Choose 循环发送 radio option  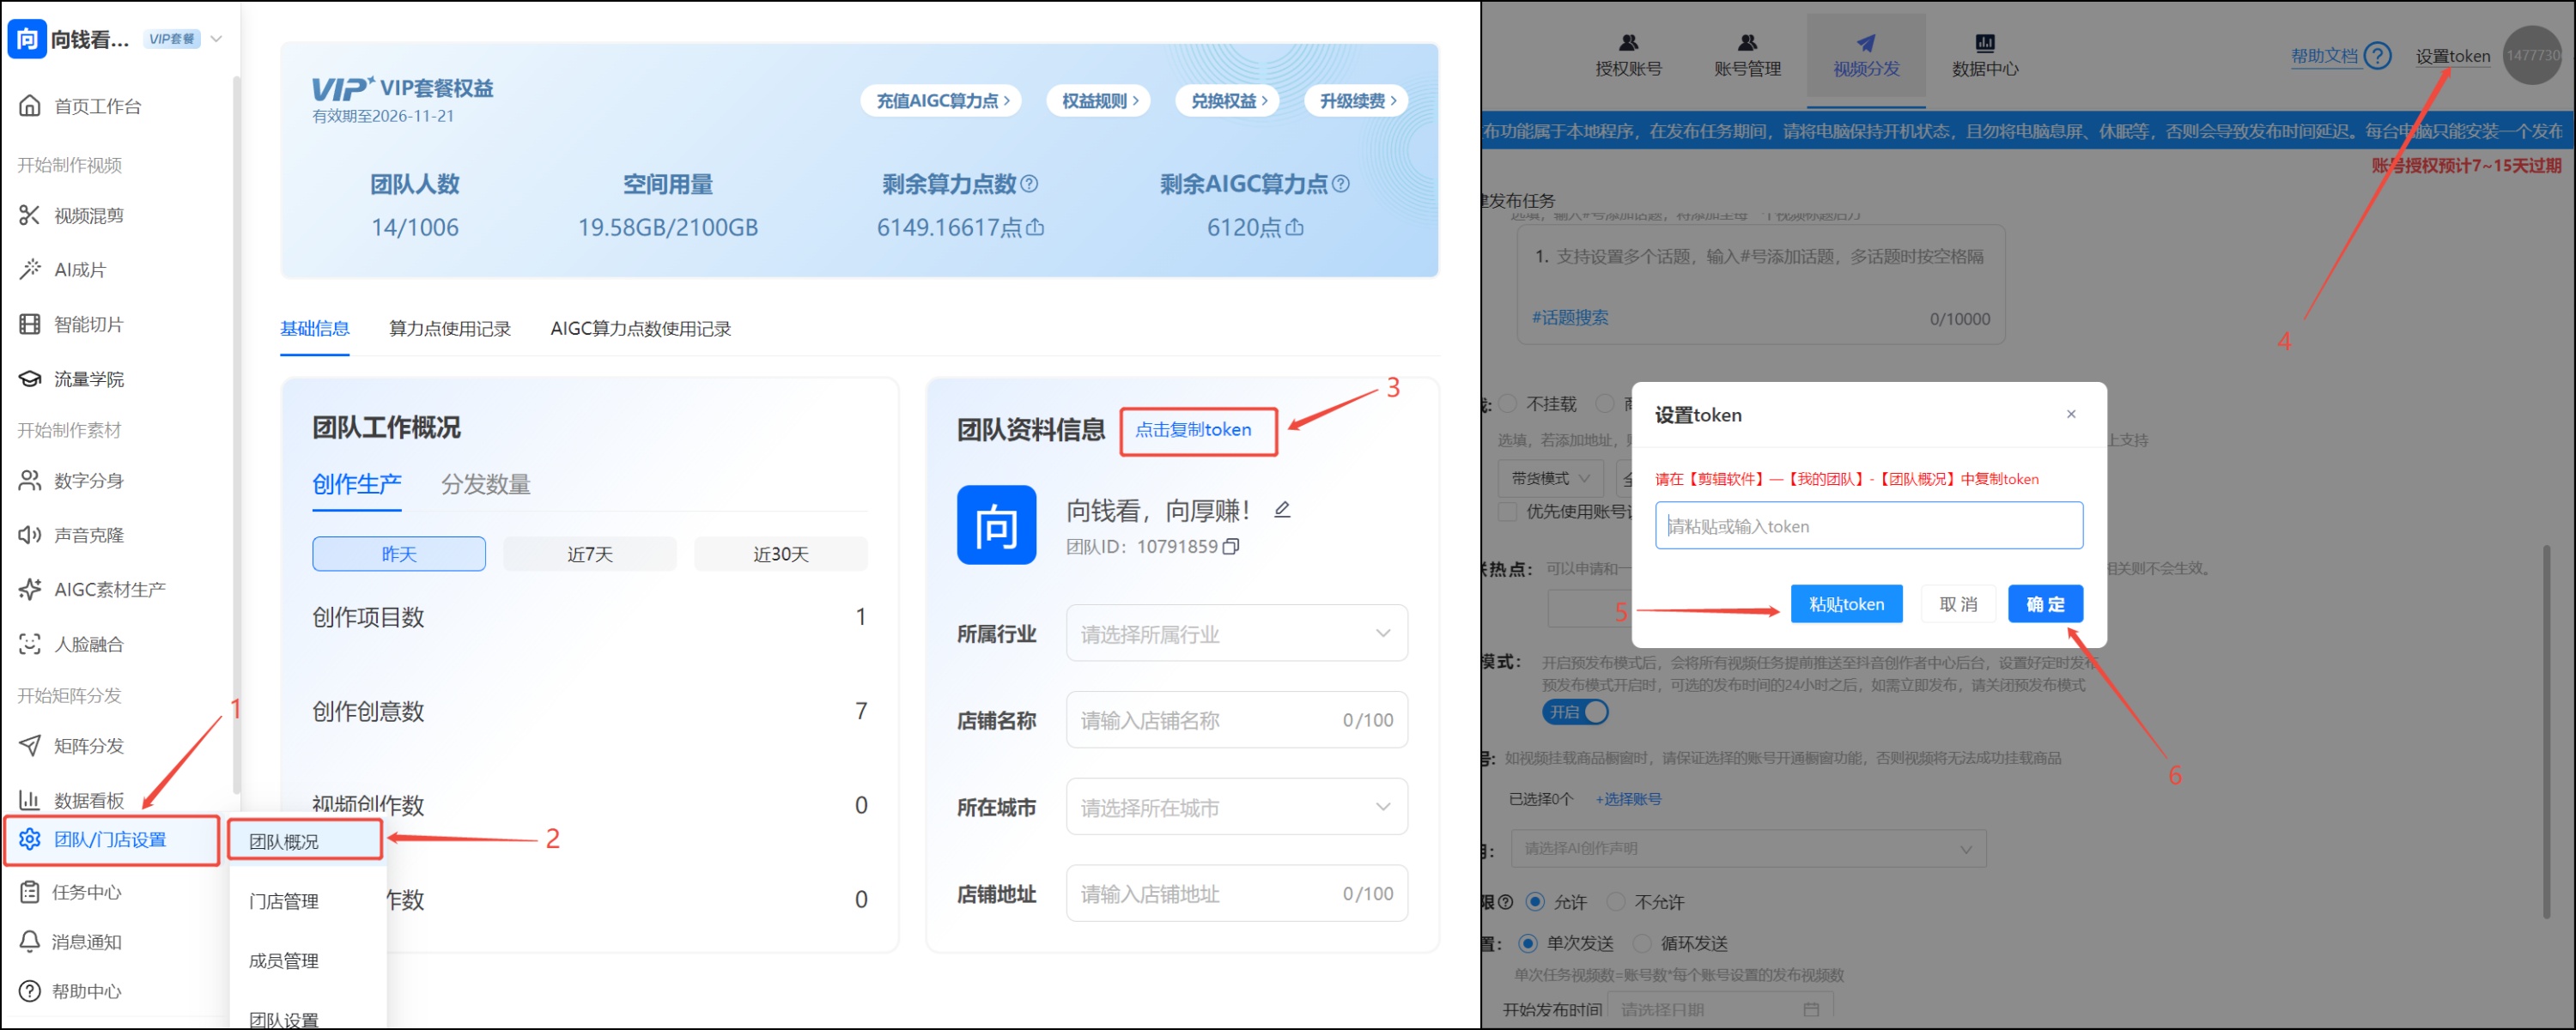click(1642, 943)
